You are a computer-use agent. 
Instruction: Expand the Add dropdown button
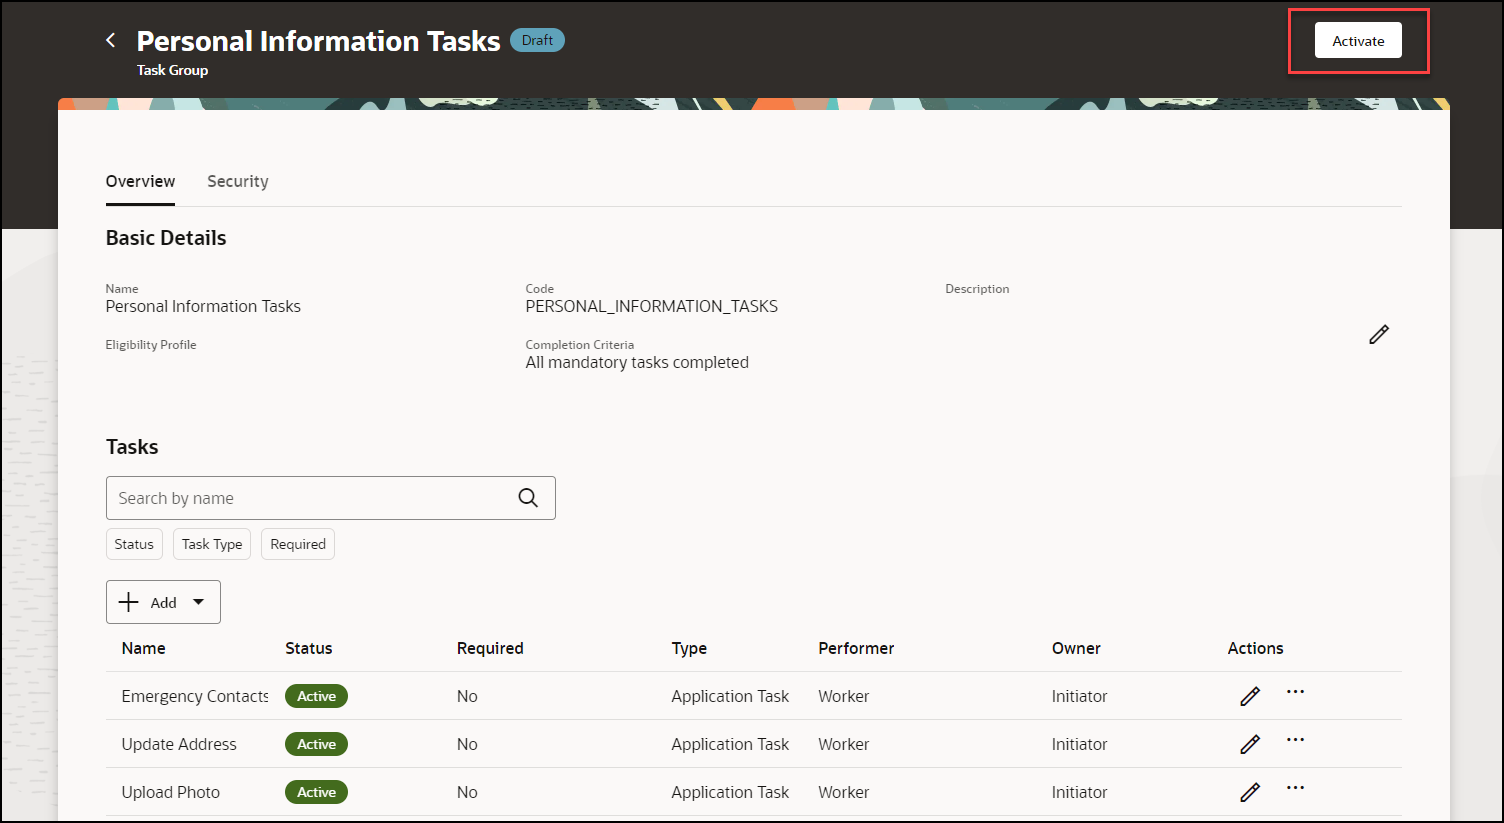tap(163, 602)
